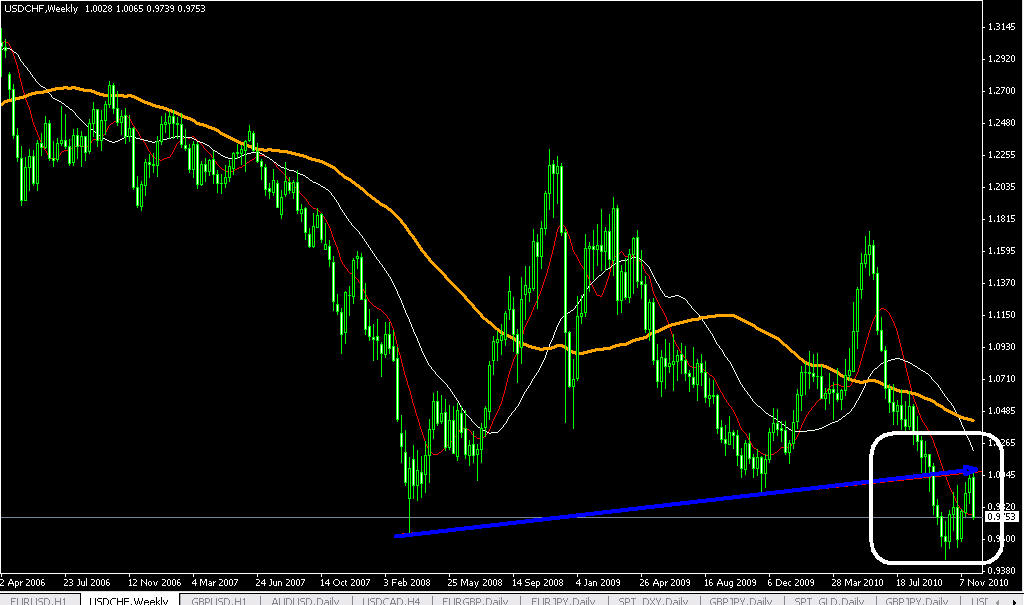
Task: Click the 28 Mar 2010 date label
Action: tap(857, 582)
